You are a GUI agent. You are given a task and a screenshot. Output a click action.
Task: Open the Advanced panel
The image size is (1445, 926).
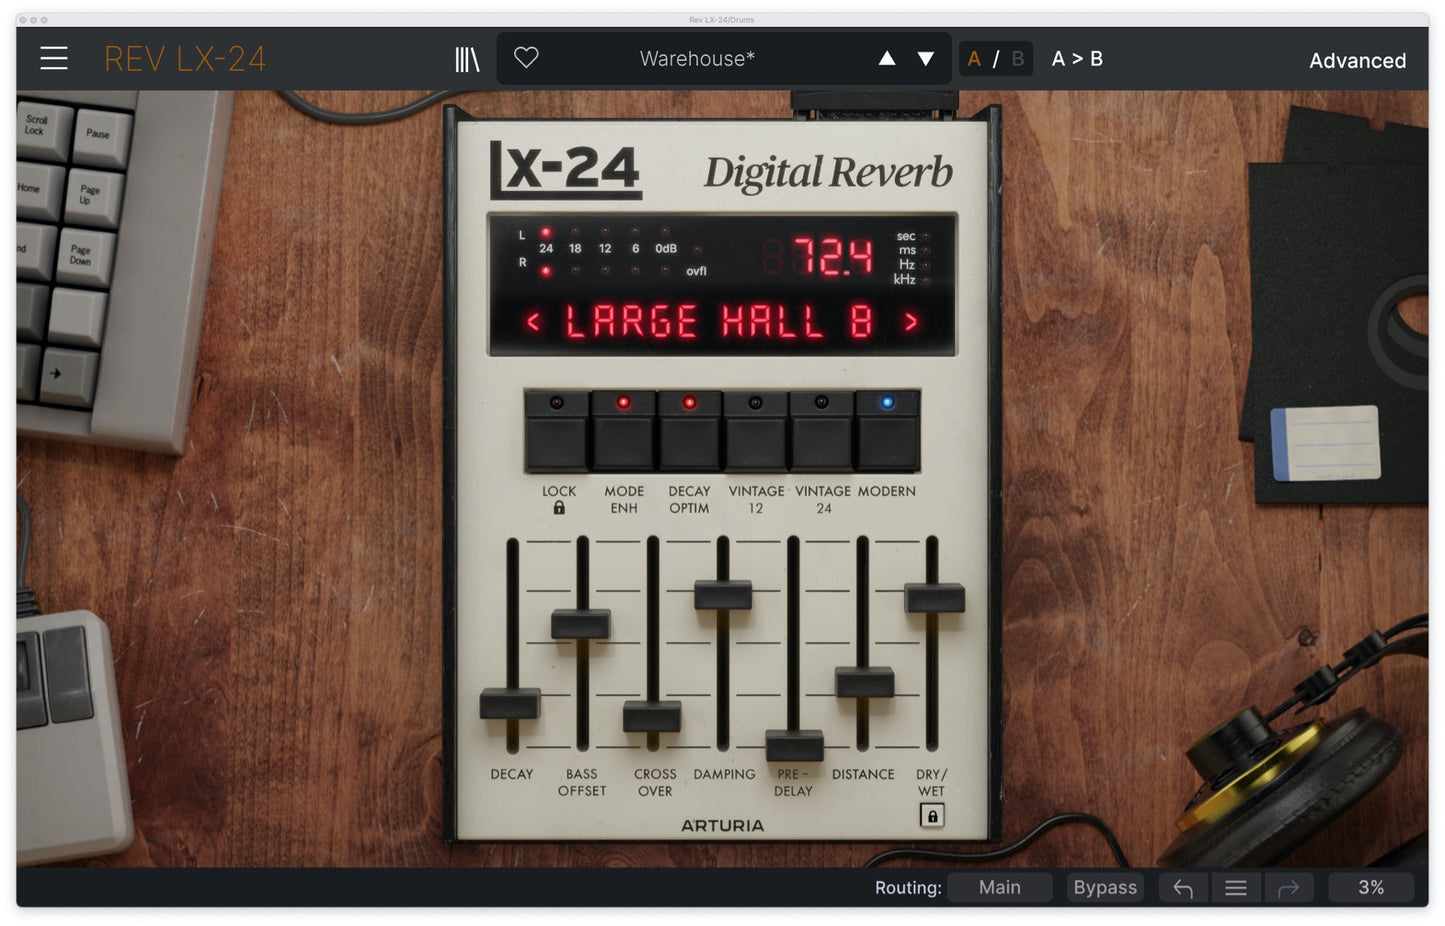[x=1356, y=60]
